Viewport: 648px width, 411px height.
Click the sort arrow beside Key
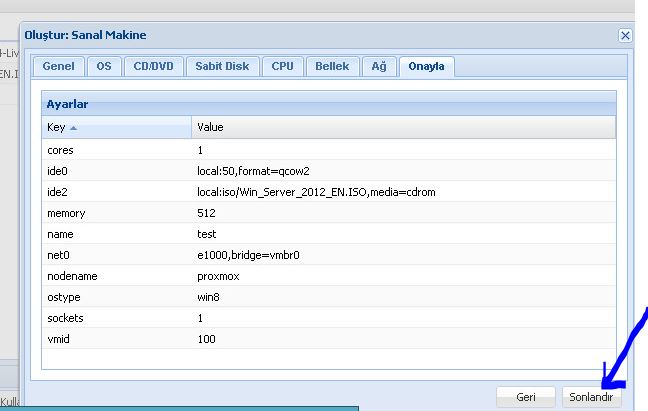click(74, 128)
